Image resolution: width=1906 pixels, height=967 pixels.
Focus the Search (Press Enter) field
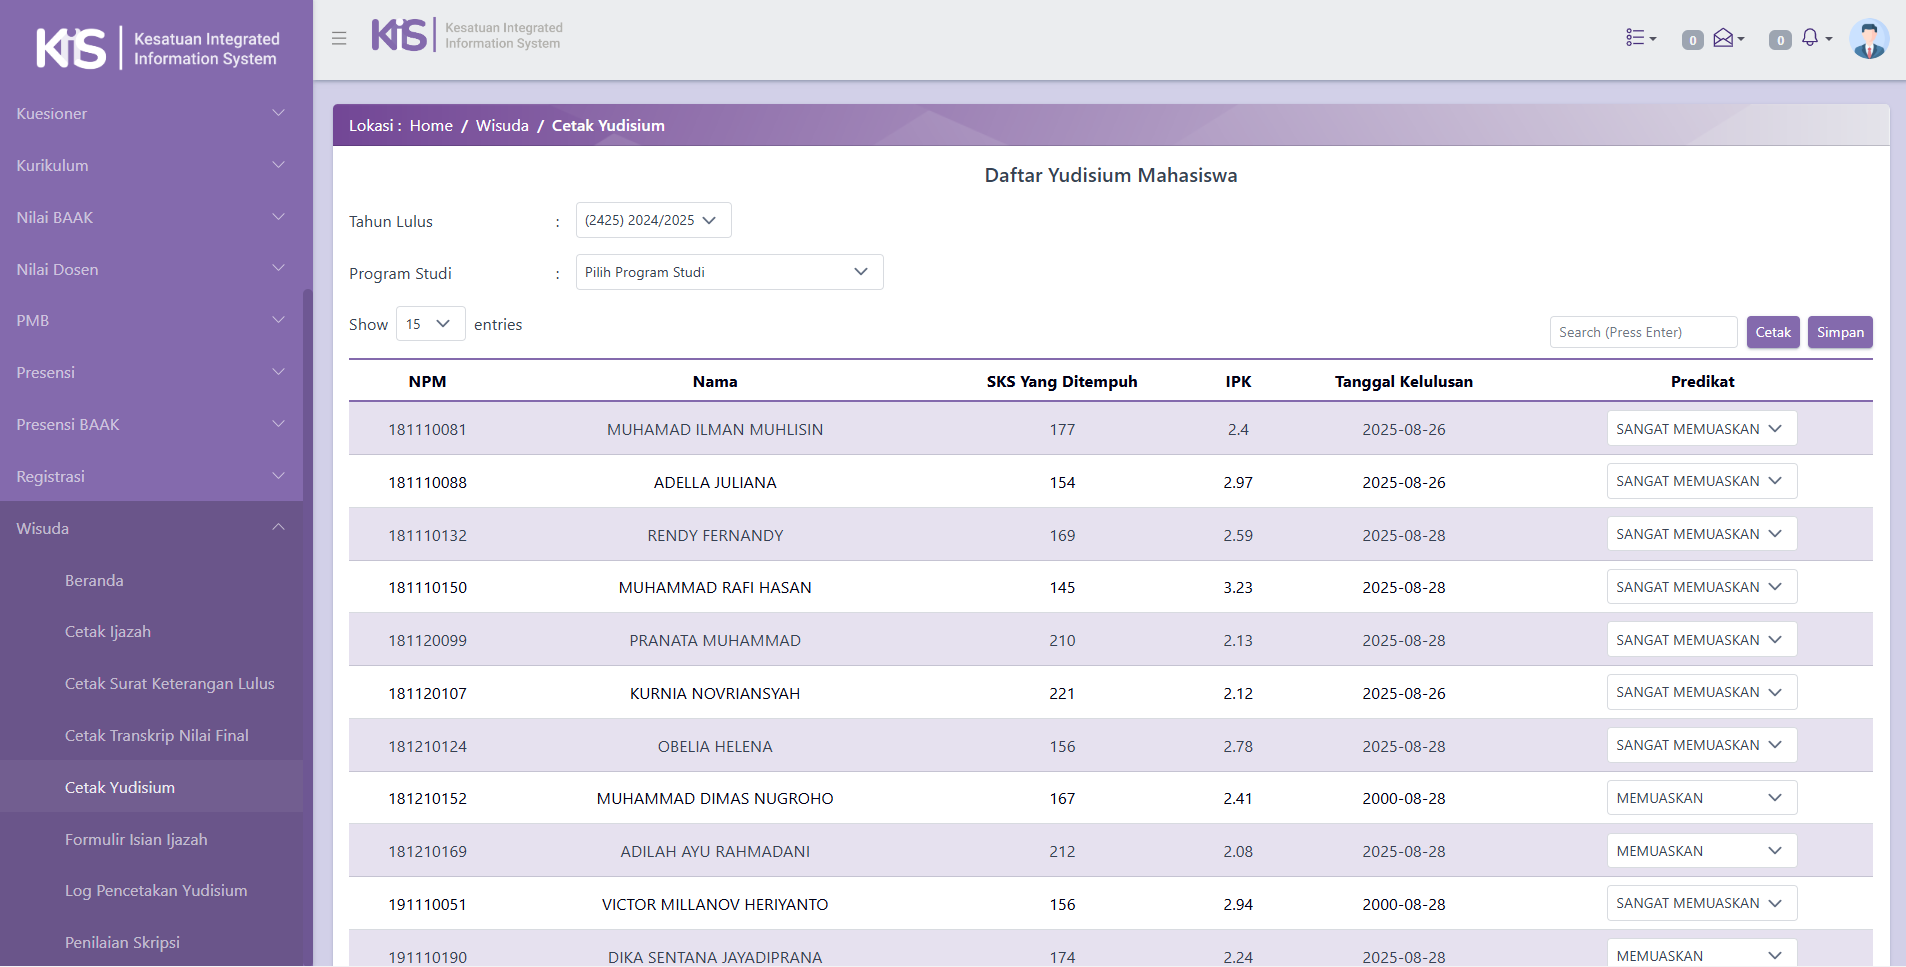point(1643,332)
